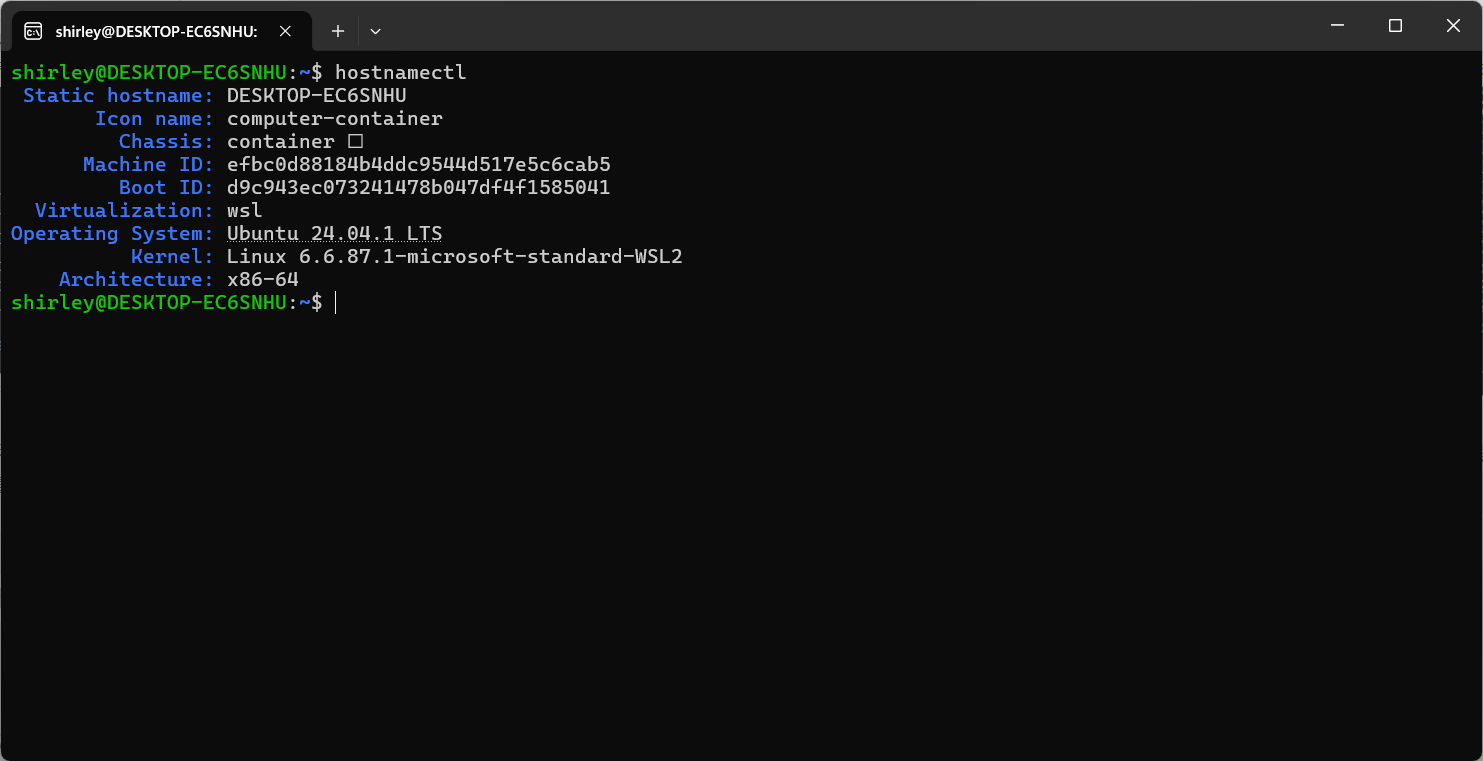Click the command-line icon on the terminal tab
The width and height of the screenshot is (1483, 761).
pyautogui.click(x=33, y=31)
